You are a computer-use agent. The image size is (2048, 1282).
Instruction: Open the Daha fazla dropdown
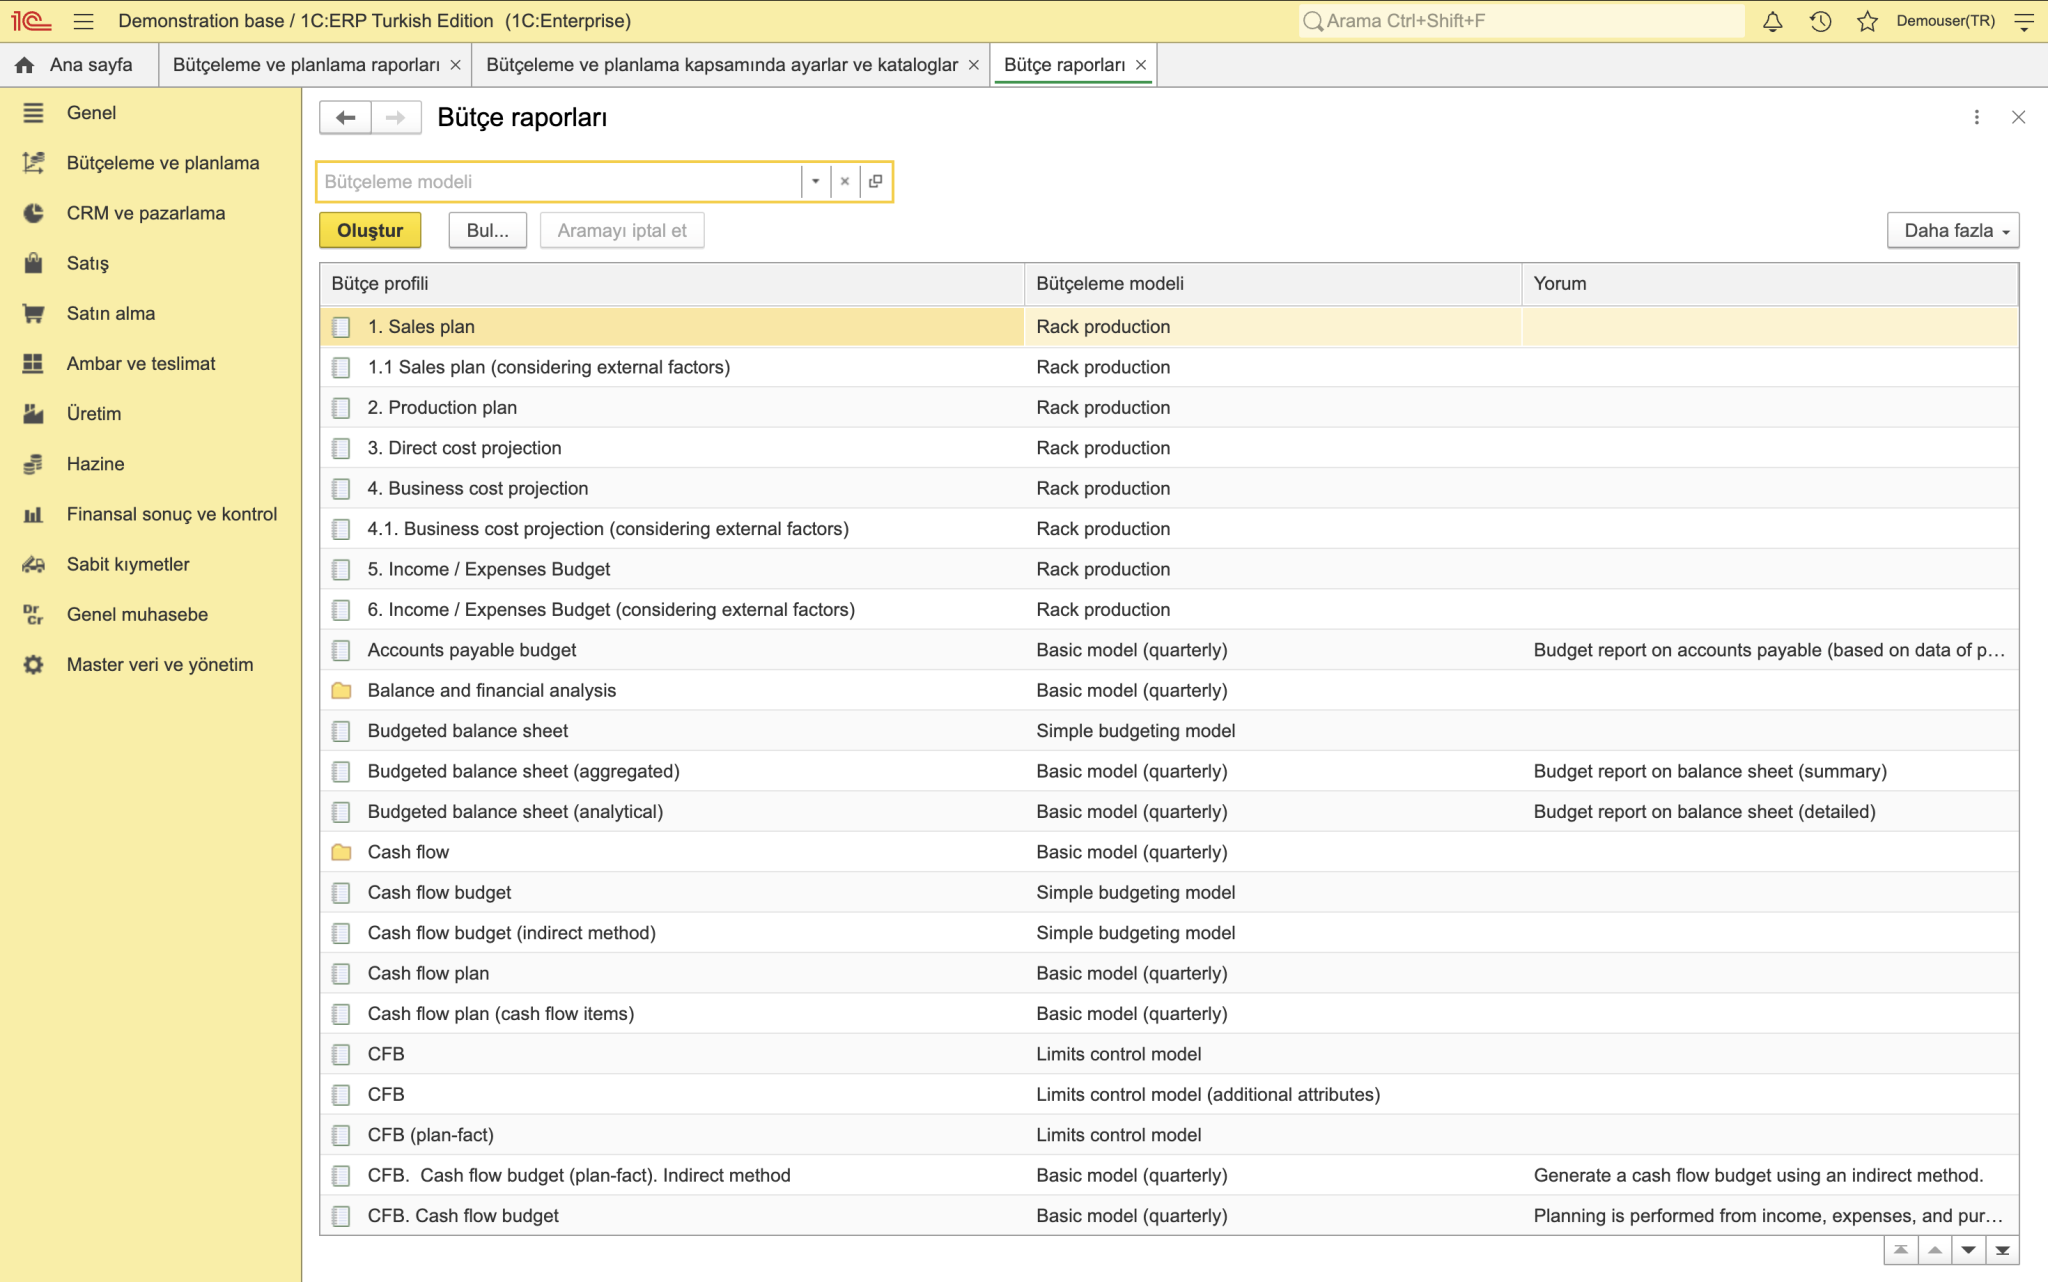(x=1953, y=231)
